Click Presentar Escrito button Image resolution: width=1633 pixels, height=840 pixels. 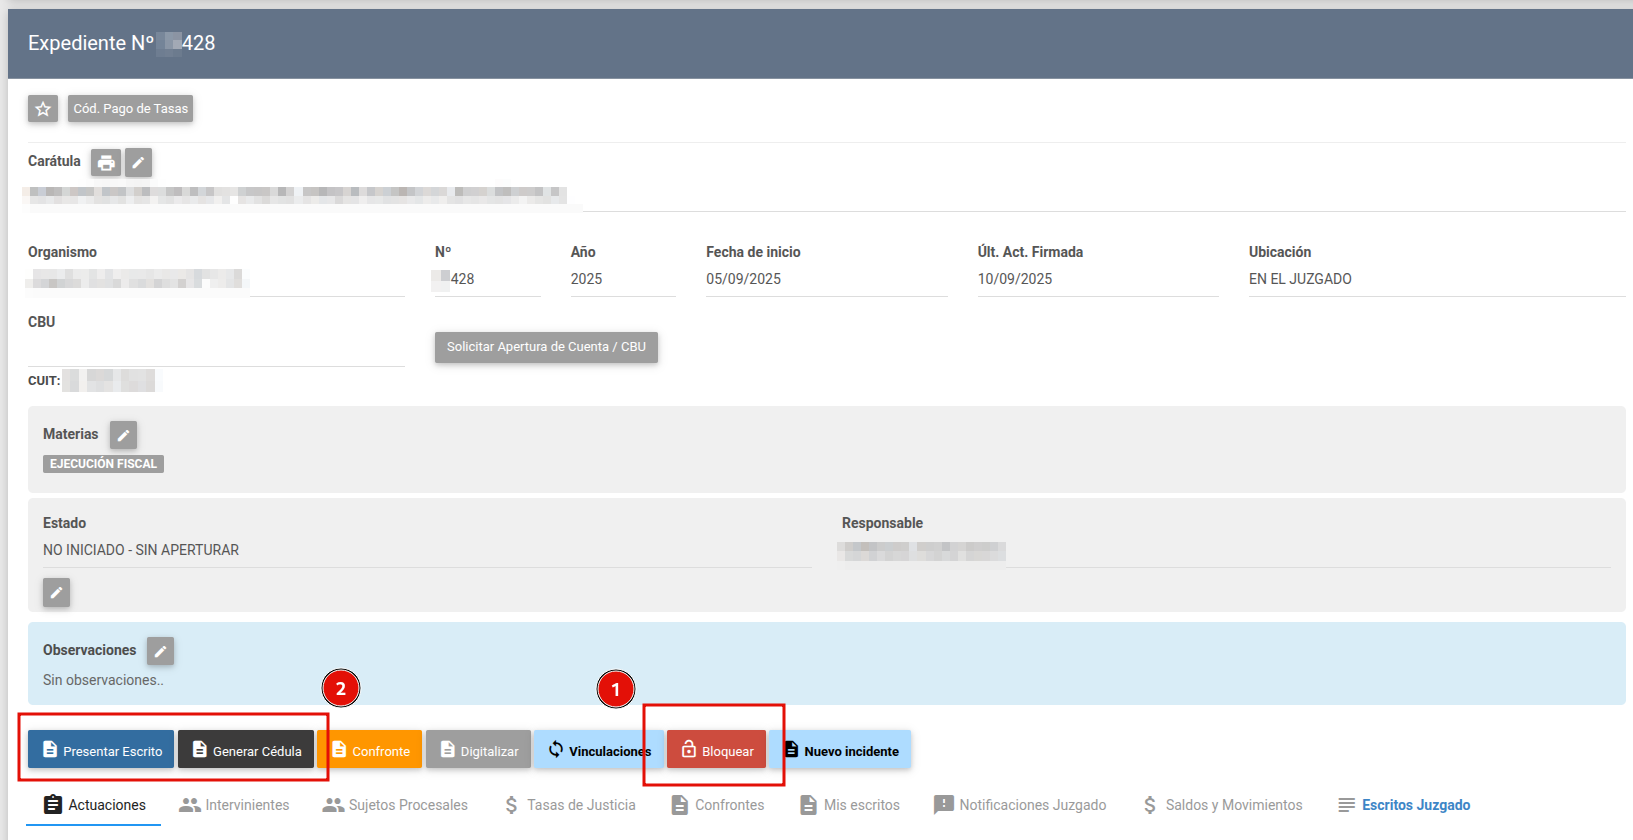pos(101,750)
